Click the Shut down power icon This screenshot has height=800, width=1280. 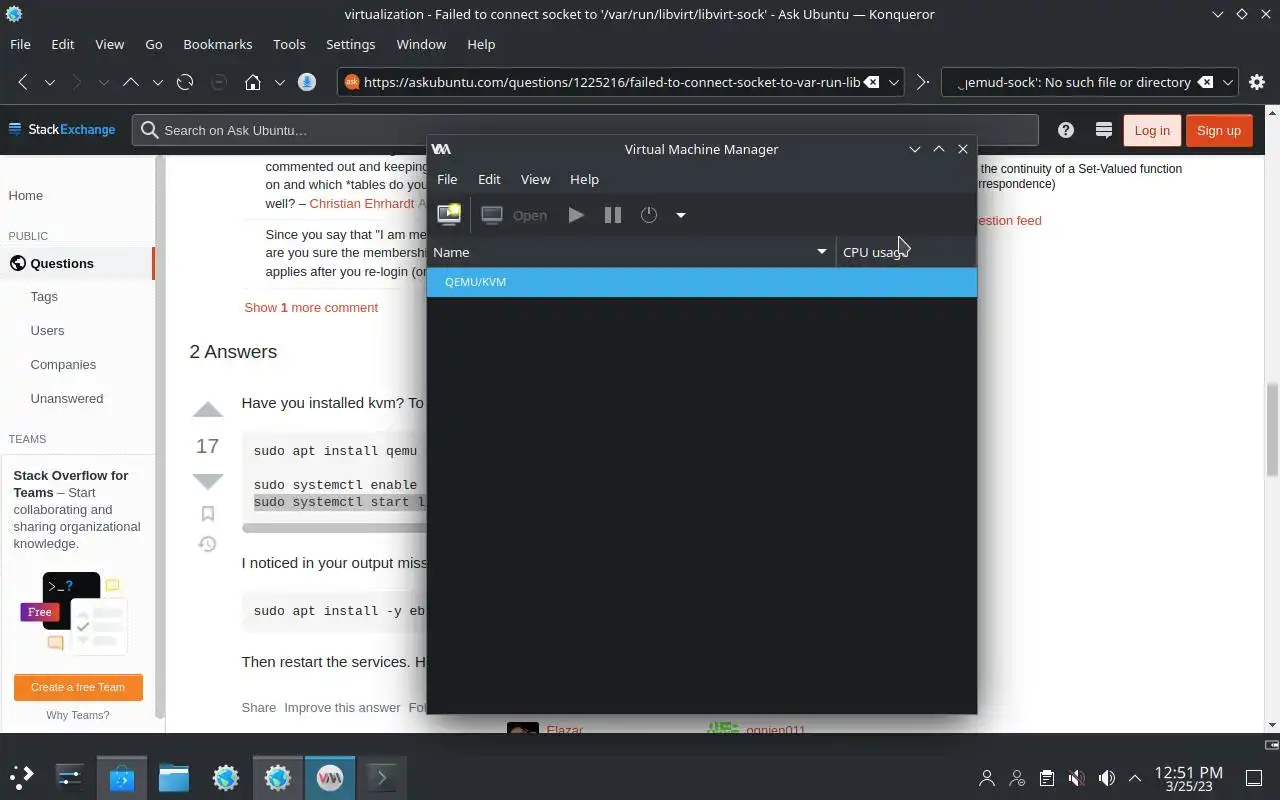click(x=649, y=214)
